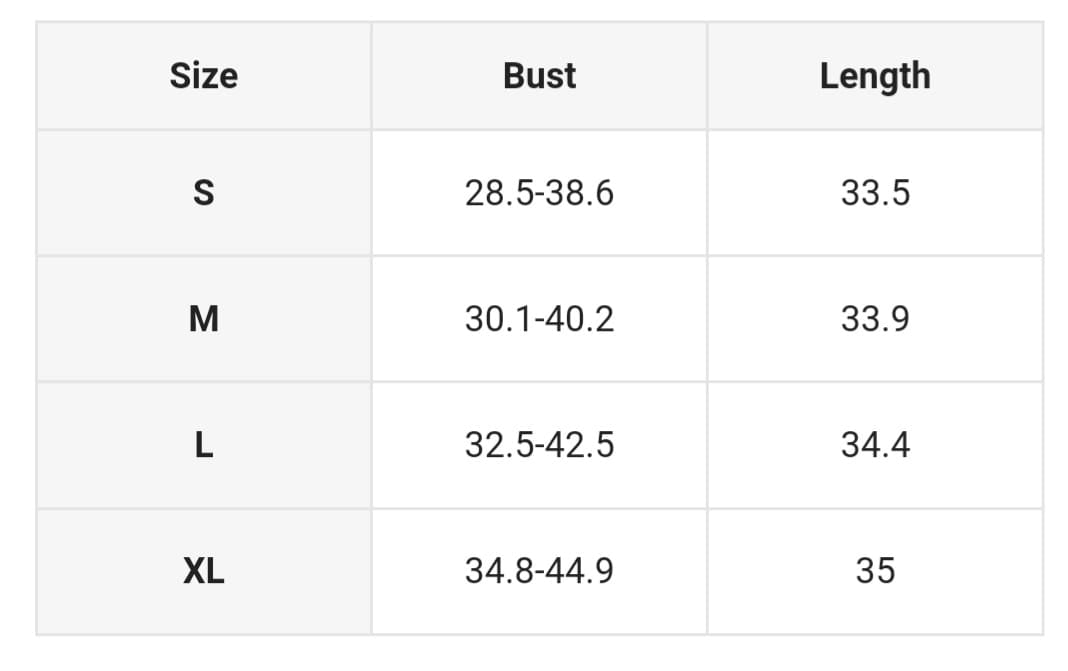Click the 30.1-40.2 bust cell
The image size is (1068, 671).
pos(539,319)
